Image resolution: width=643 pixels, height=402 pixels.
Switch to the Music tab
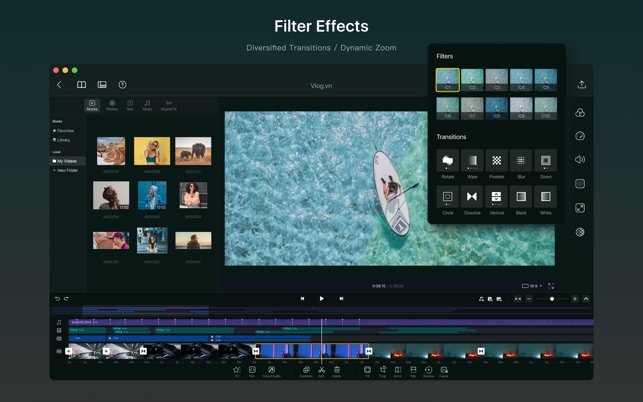click(147, 105)
